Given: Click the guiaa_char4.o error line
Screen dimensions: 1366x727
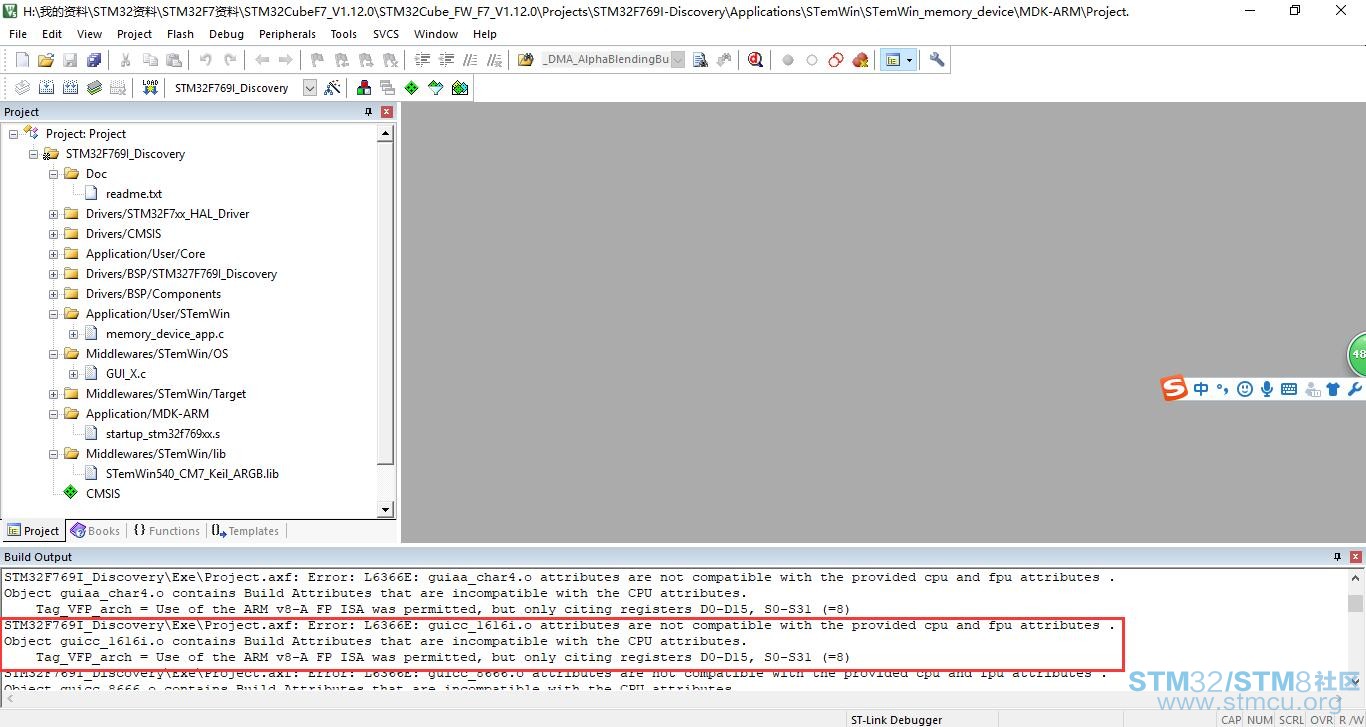Looking at the screenshot, I should pyautogui.click(x=559, y=577).
